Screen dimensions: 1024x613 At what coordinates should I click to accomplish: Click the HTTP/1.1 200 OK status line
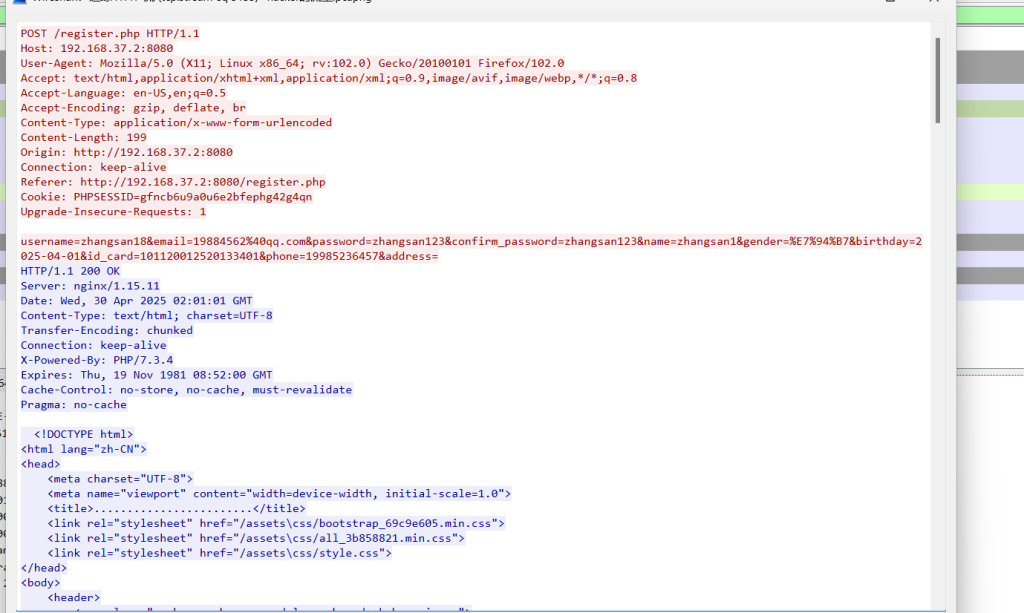70,271
